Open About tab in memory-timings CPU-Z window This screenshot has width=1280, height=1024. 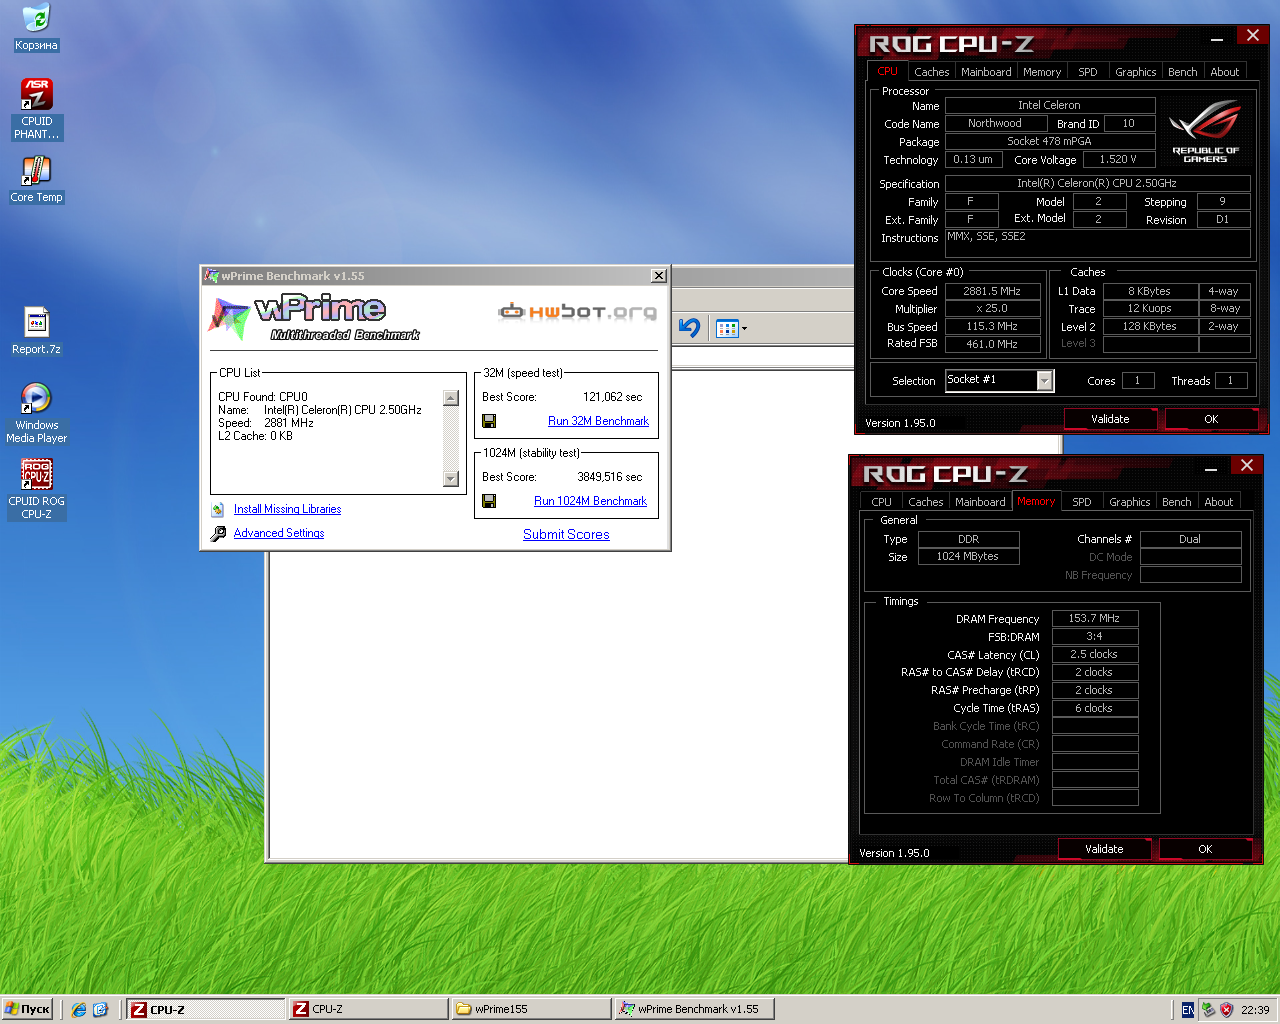tap(1219, 502)
